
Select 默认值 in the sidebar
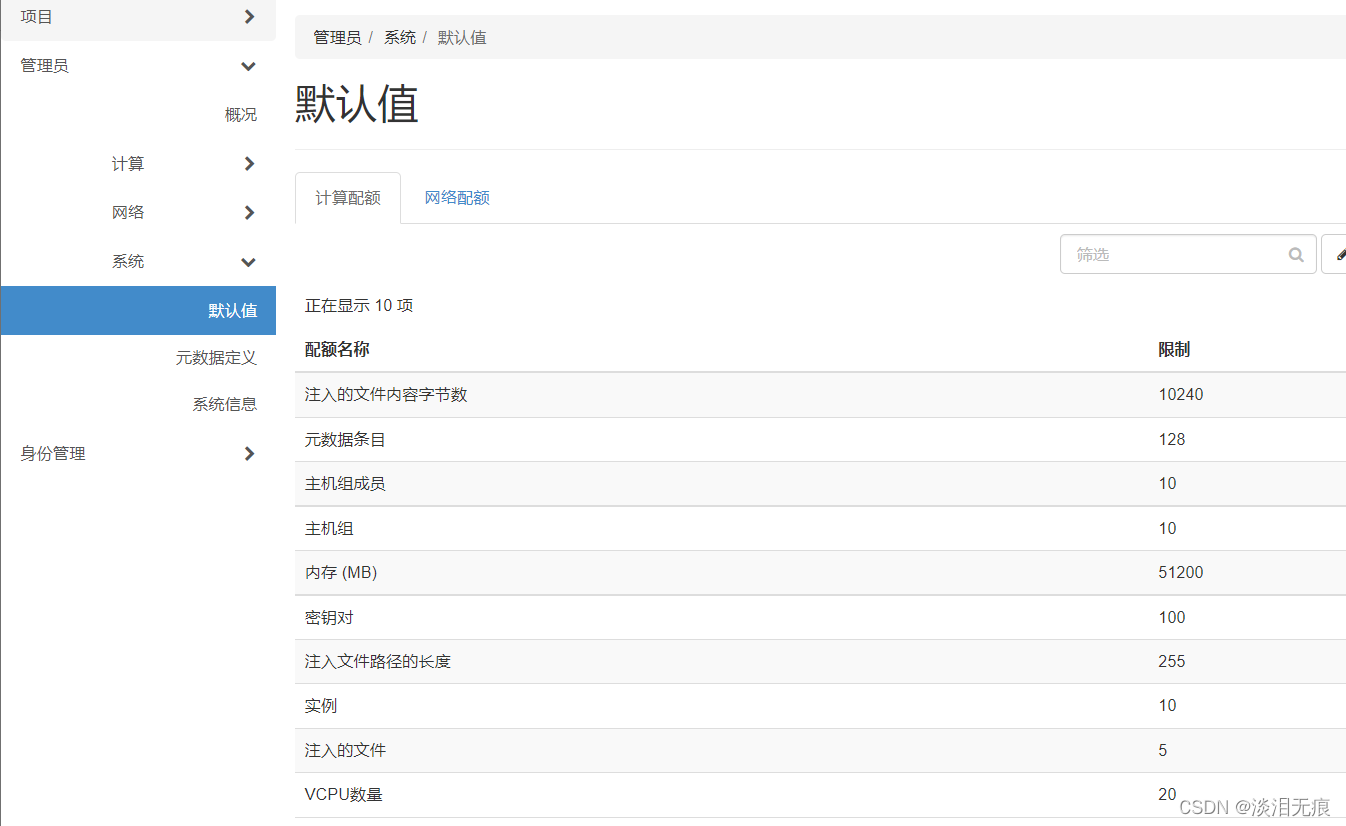click(x=138, y=310)
